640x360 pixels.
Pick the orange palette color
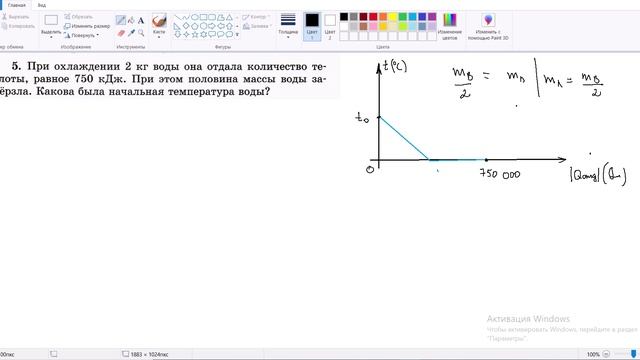click(383, 17)
